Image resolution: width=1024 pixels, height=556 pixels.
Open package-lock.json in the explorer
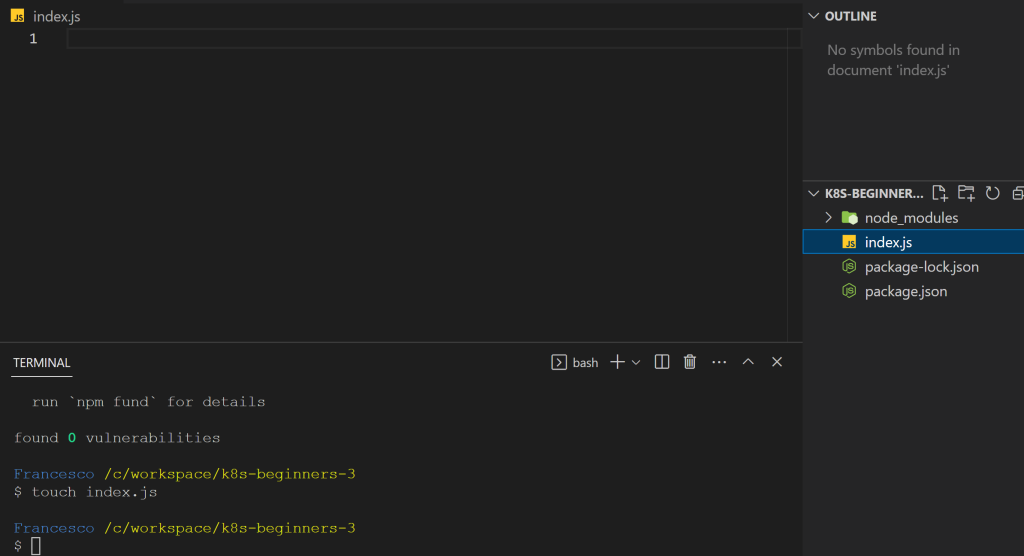pos(913,267)
